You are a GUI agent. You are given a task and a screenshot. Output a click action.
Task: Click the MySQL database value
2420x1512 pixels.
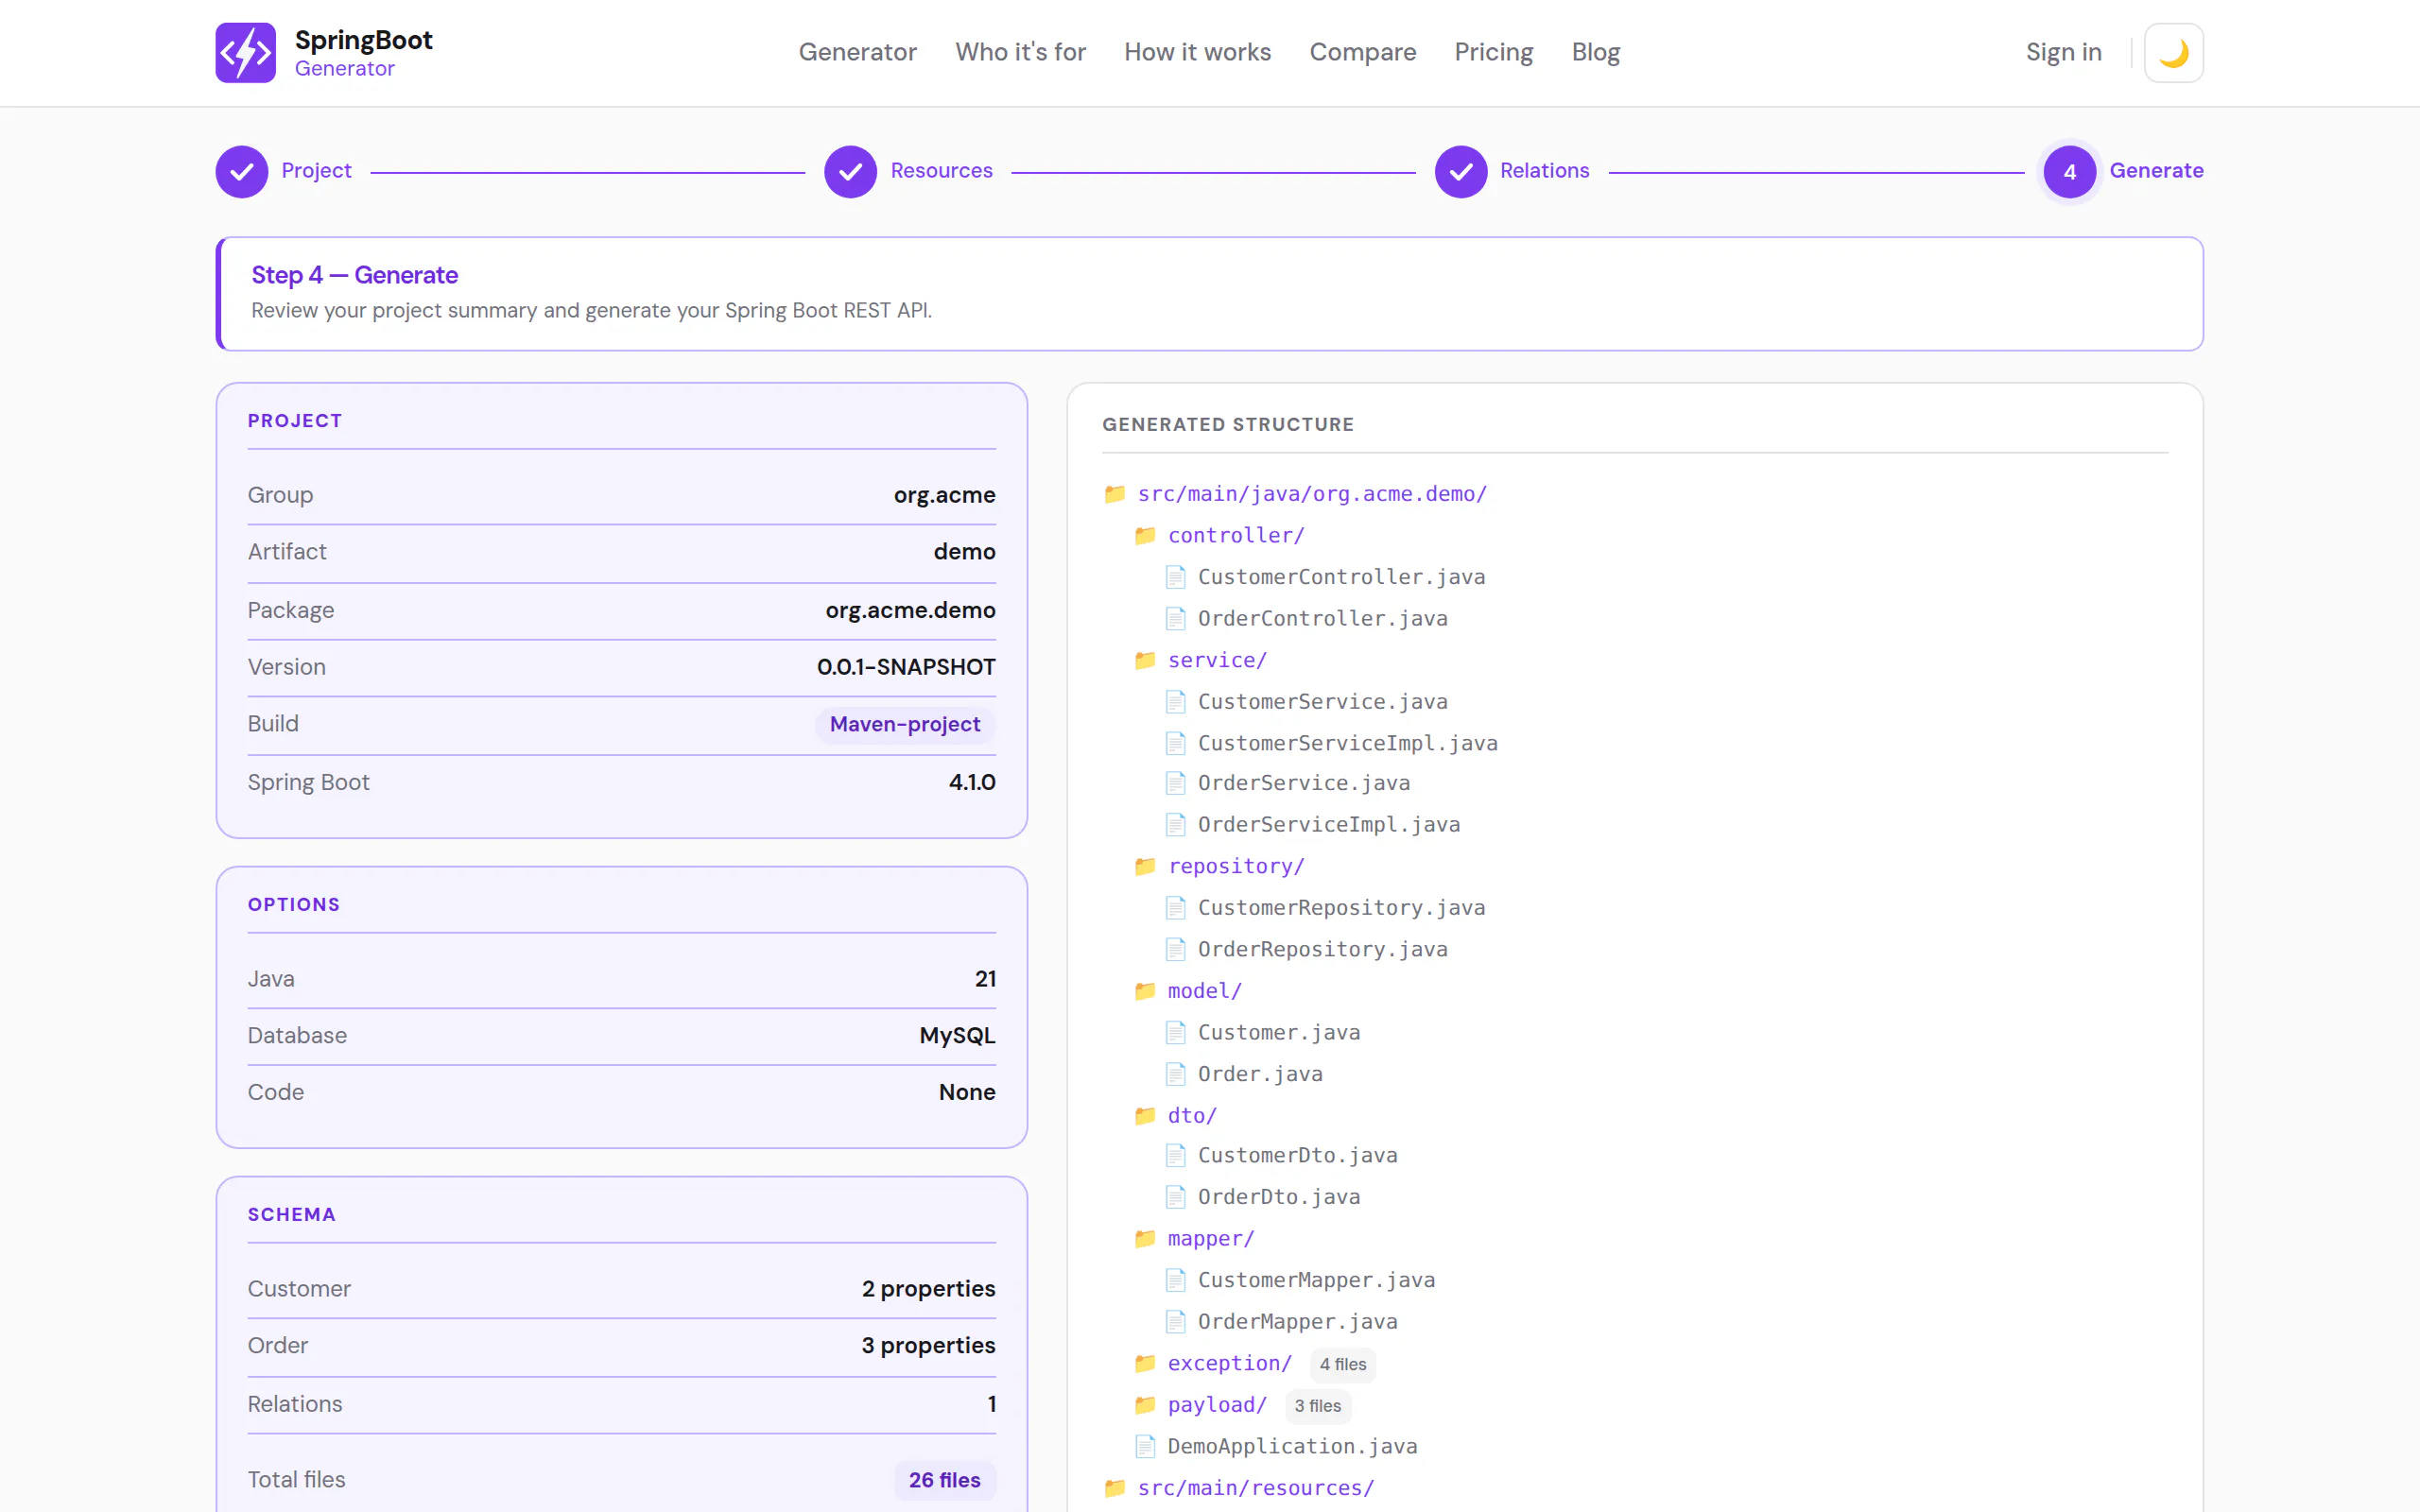(x=957, y=1036)
